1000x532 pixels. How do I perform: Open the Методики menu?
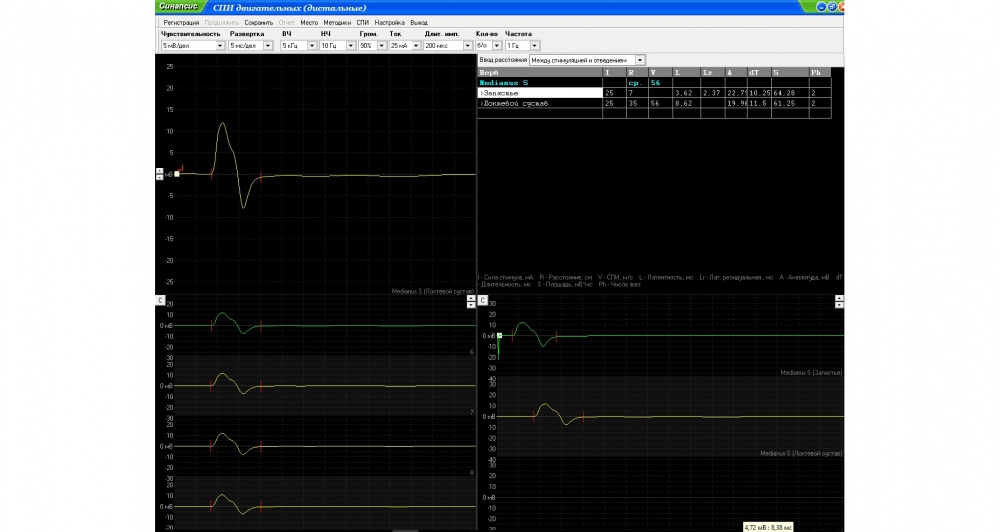338,21
